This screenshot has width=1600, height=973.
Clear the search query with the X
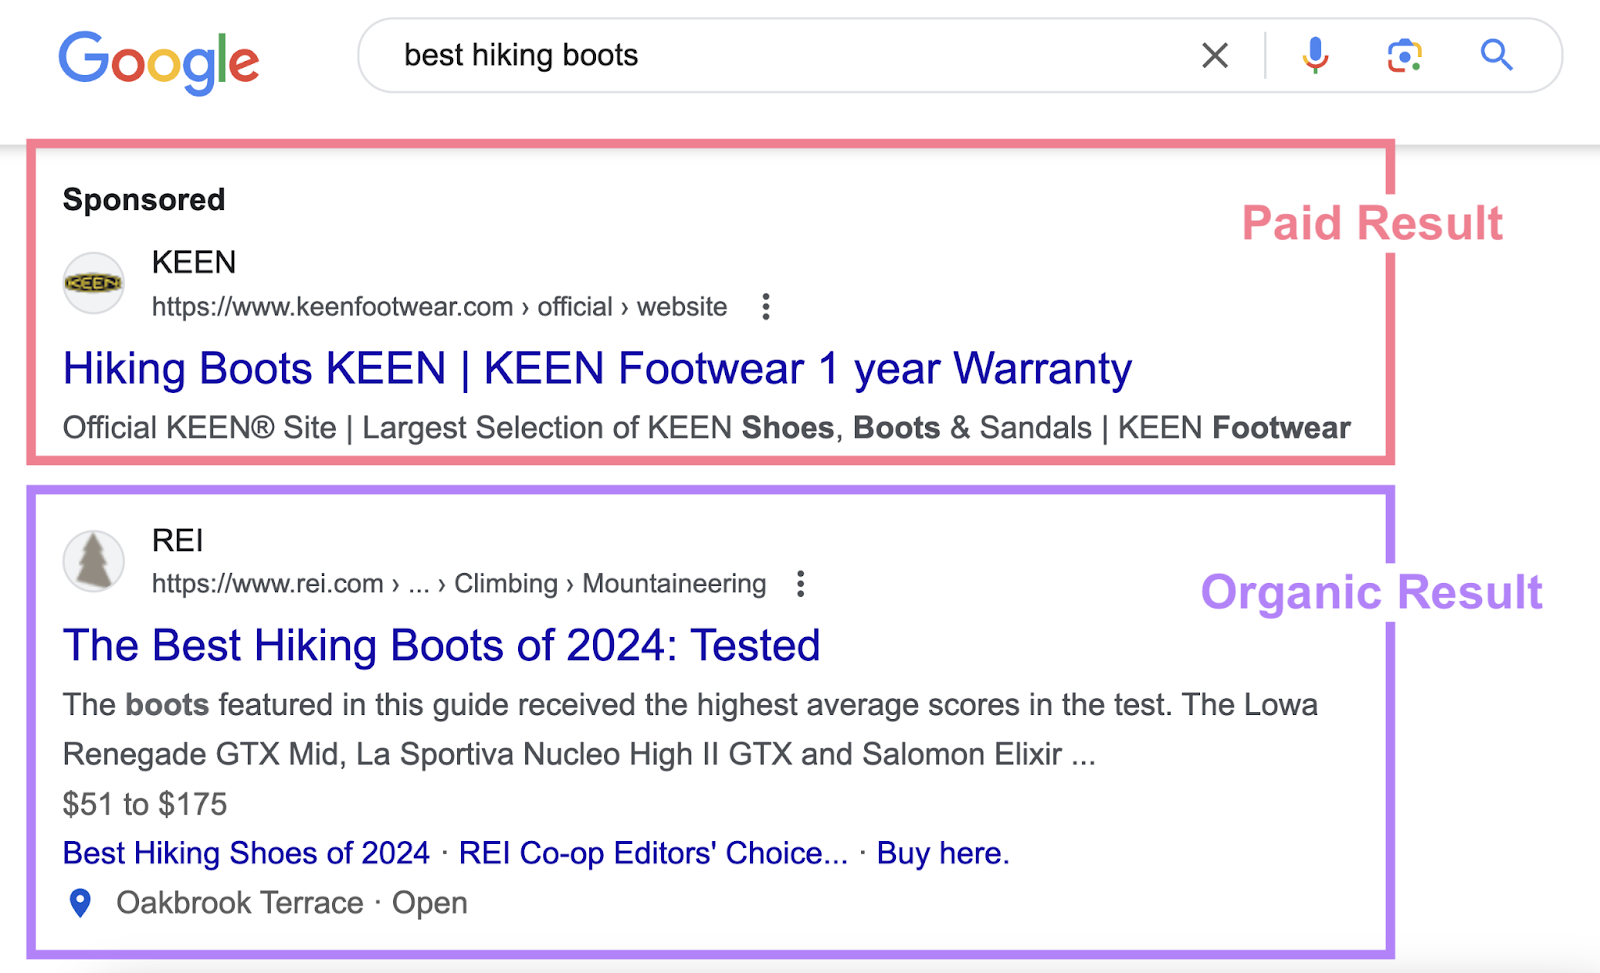tap(1214, 55)
